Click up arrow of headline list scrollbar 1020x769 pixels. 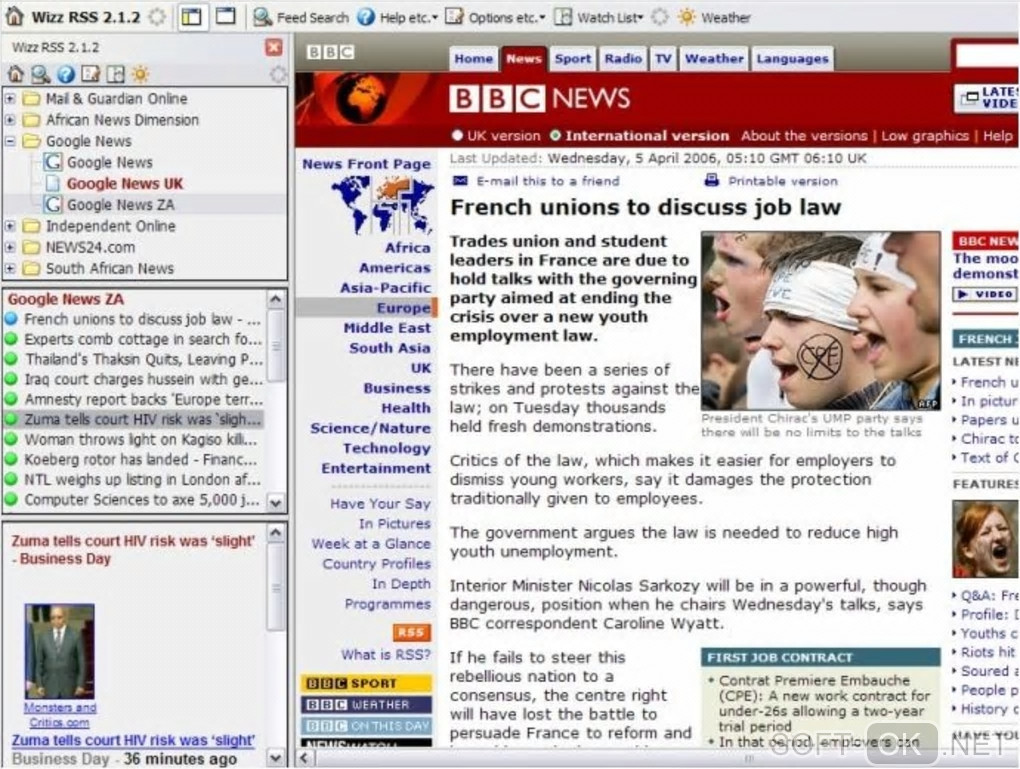tap(276, 299)
